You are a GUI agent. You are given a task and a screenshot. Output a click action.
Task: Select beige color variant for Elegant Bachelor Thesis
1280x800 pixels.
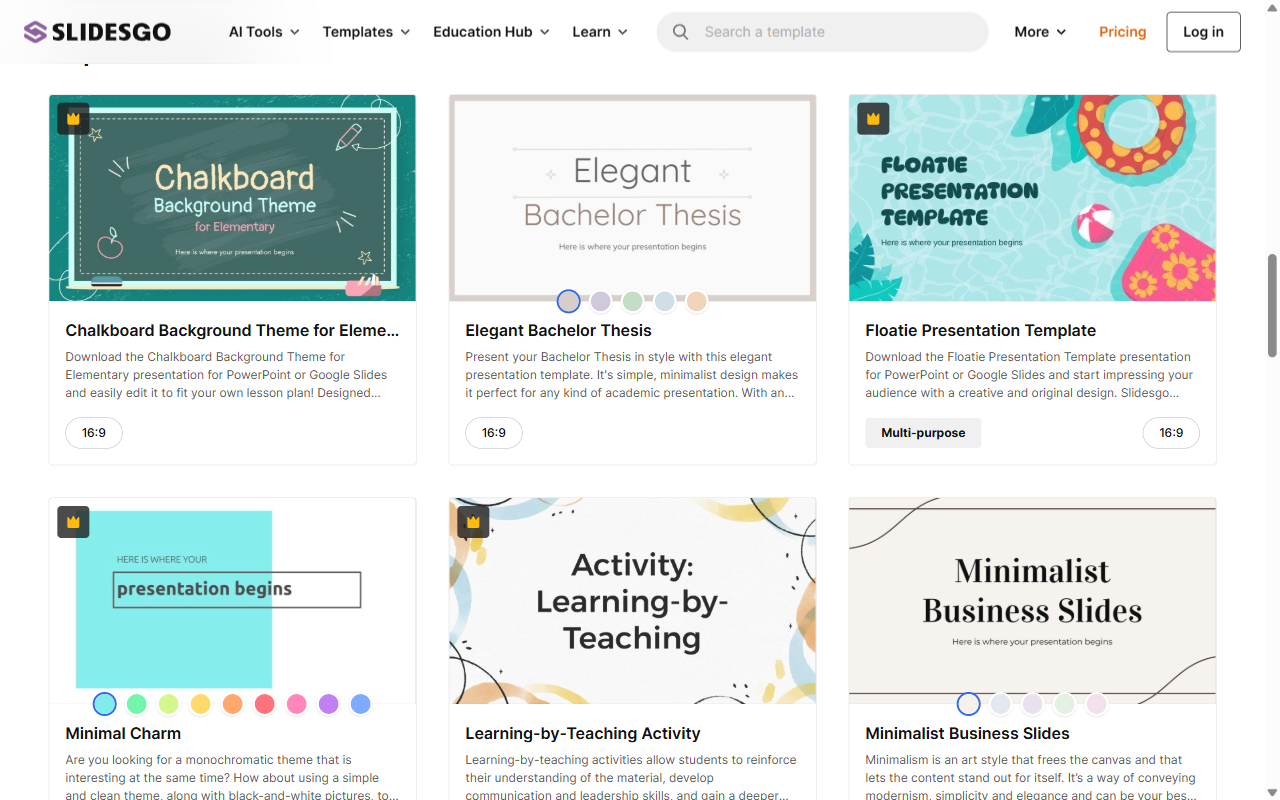point(568,301)
